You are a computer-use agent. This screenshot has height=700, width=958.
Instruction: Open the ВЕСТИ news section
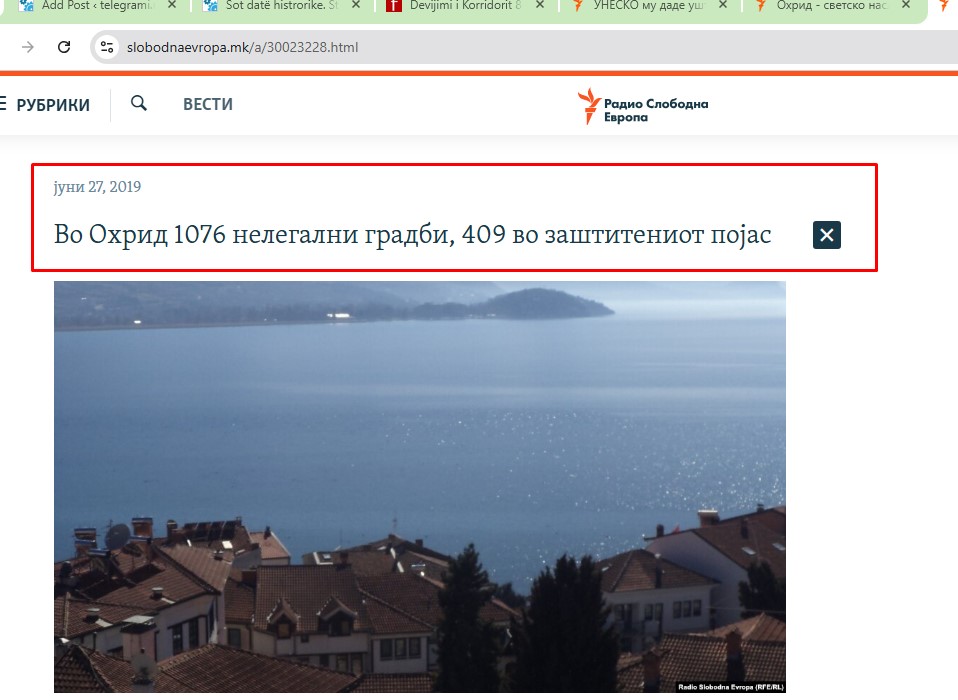coord(207,104)
